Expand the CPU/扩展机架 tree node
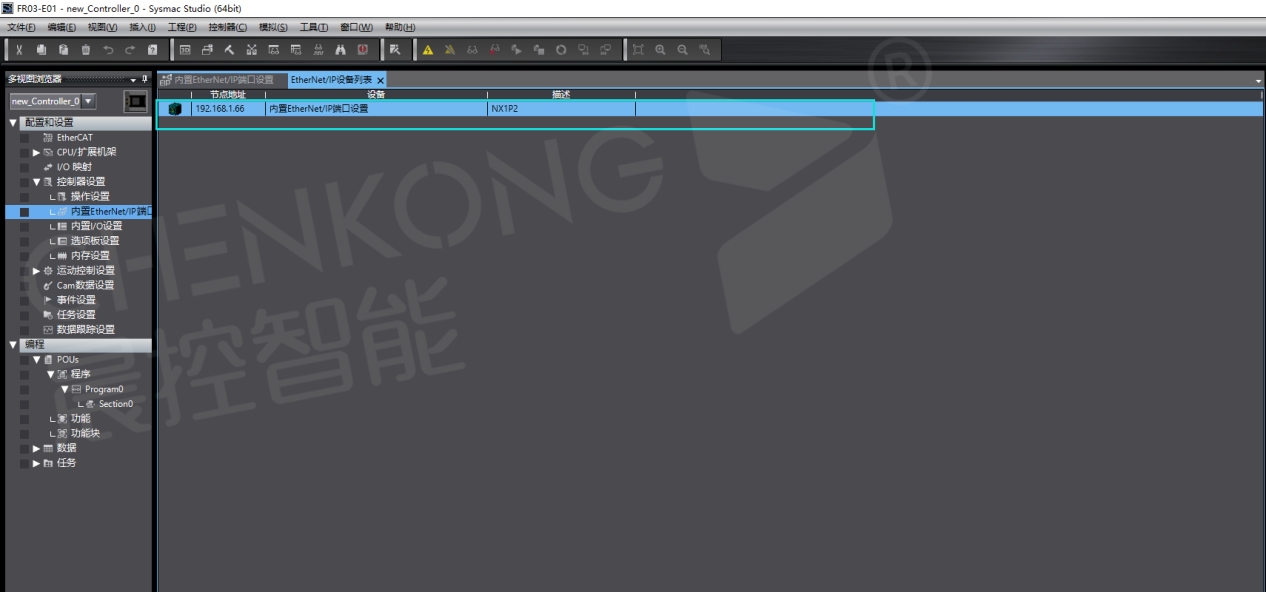The image size is (1266, 592). (37, 152)
